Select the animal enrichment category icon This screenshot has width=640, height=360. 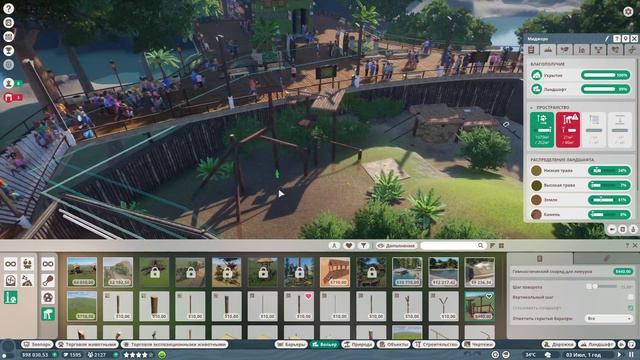pyautogui.click(x=27, y=264)
